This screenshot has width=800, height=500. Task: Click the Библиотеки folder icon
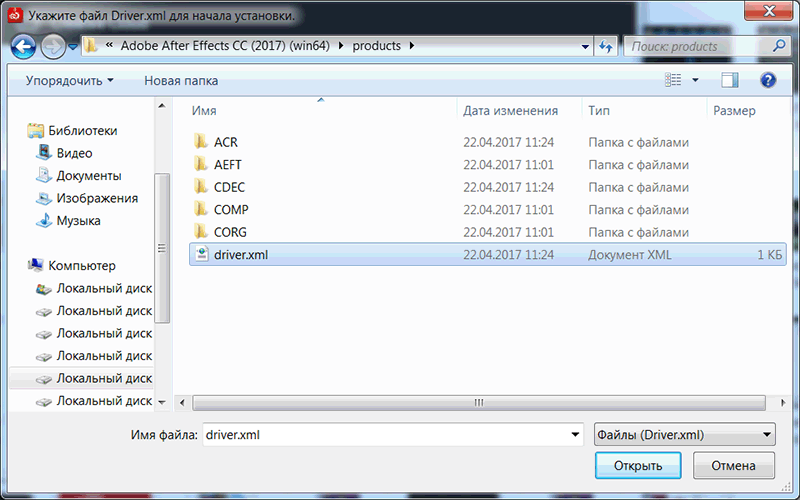35,131
